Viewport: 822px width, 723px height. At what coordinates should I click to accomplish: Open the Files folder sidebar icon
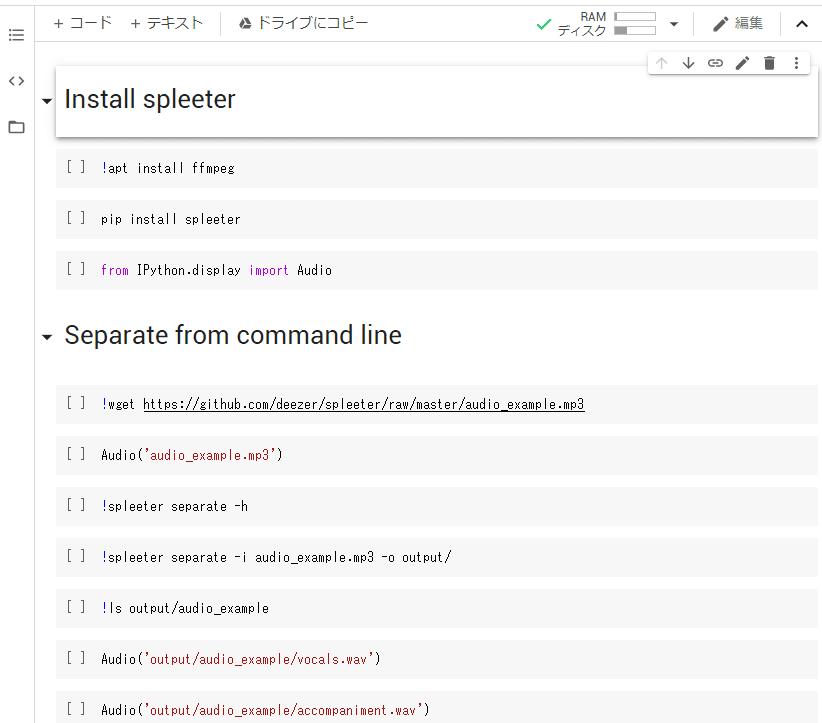[16, 127]
